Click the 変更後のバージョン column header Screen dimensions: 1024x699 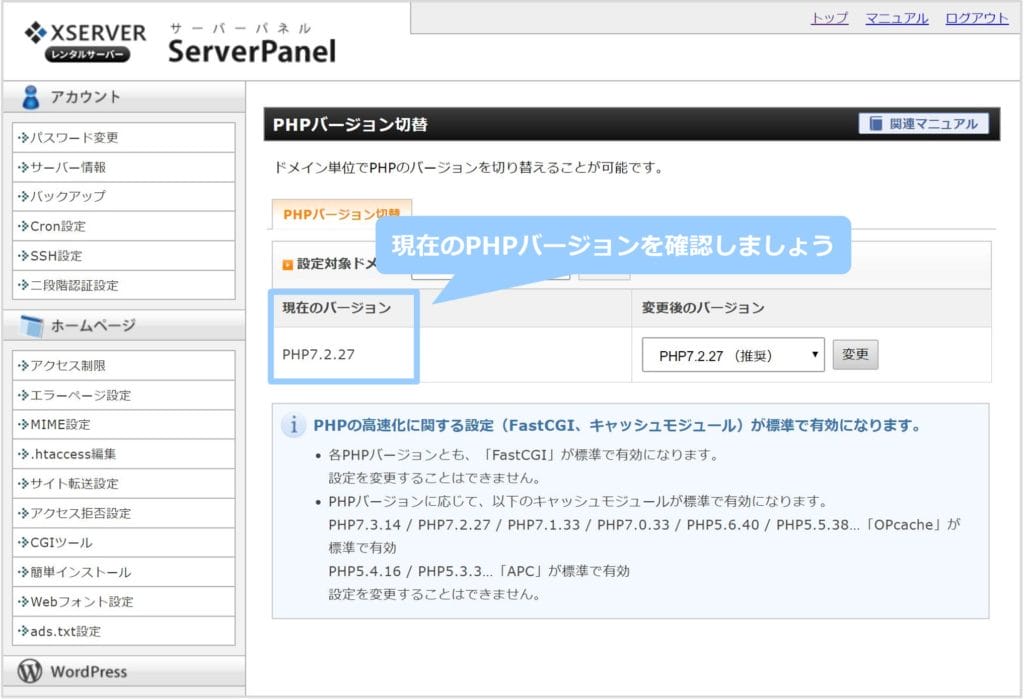(703, 308)
